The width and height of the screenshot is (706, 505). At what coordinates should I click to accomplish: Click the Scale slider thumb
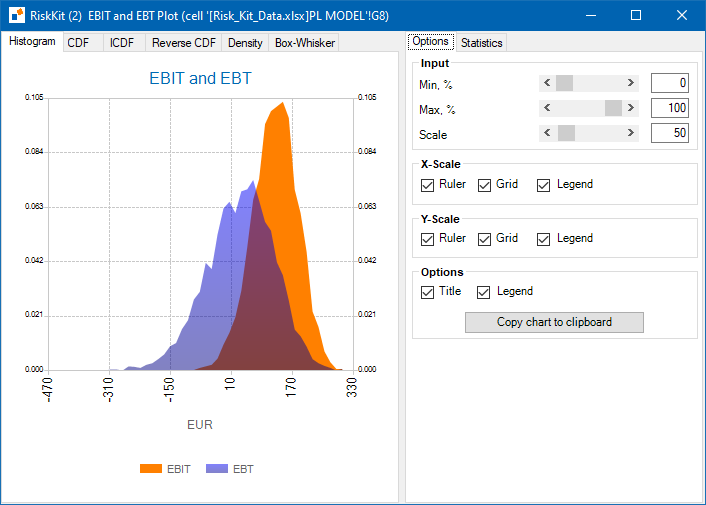(566, 133)
